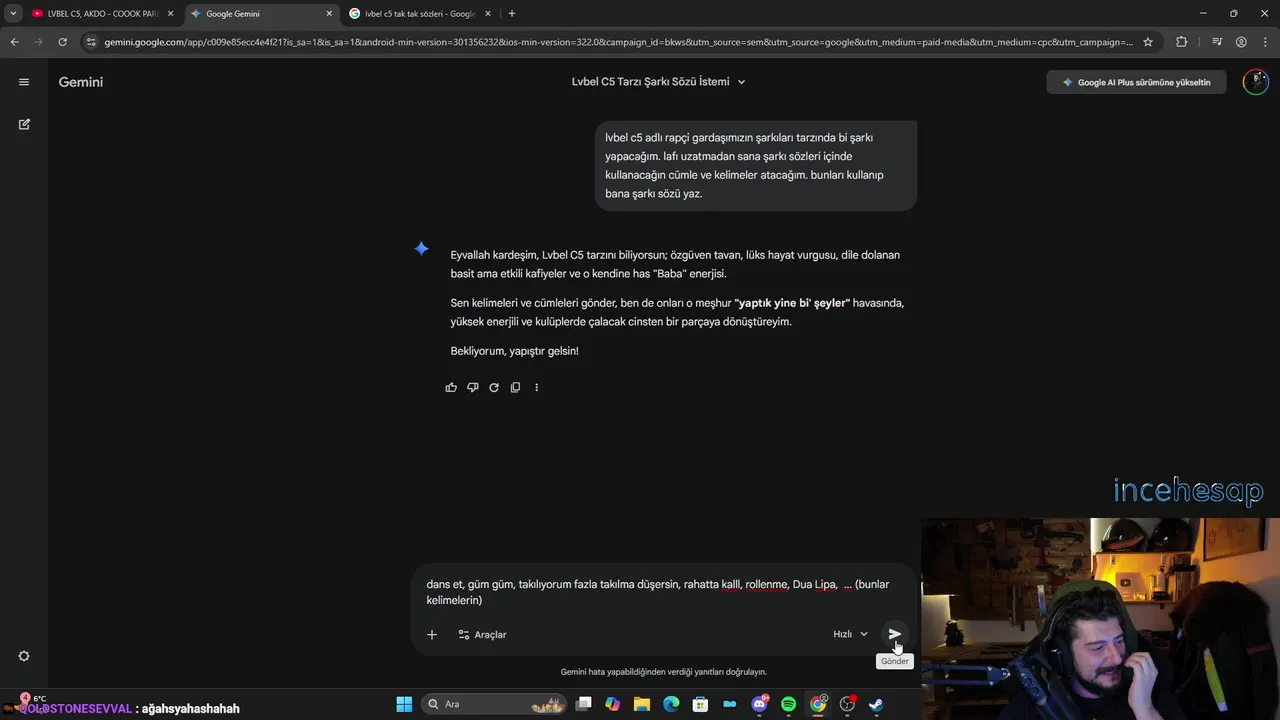Open Discord from the taskbar
Screen dimensions: 1280x720
(759, 704)
